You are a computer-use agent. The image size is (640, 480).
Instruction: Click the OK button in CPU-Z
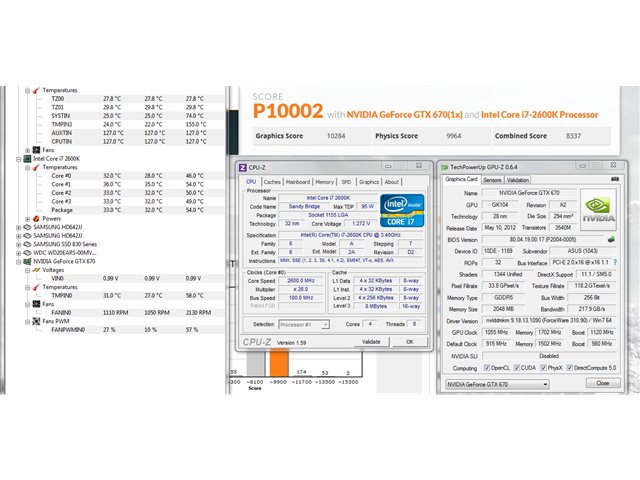click(410, 342)
